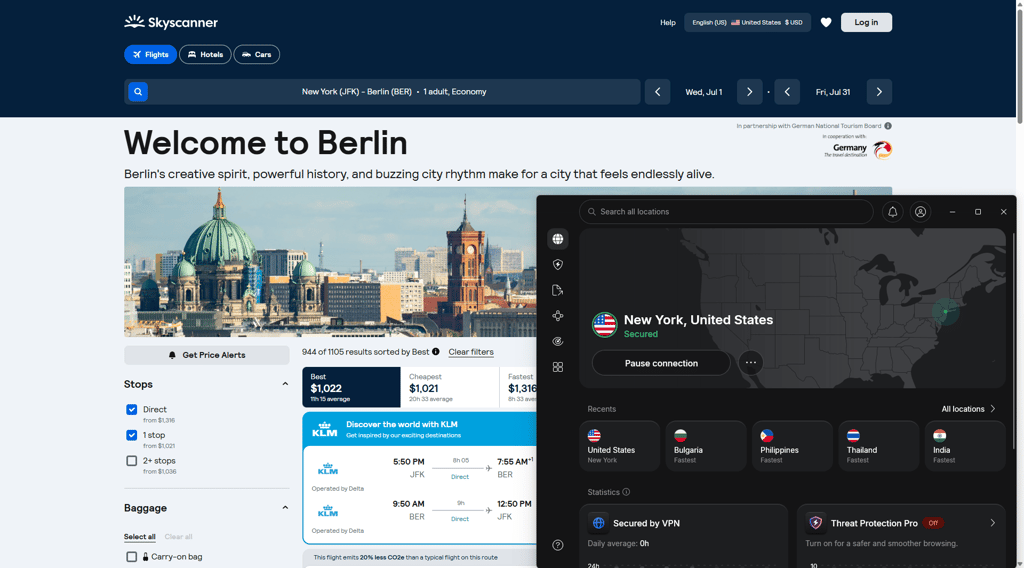Open Meshnet icon in VPN sidebar
Viewport: 1024px width, 568px height.
pyautogui.click(x=558, y=316)
